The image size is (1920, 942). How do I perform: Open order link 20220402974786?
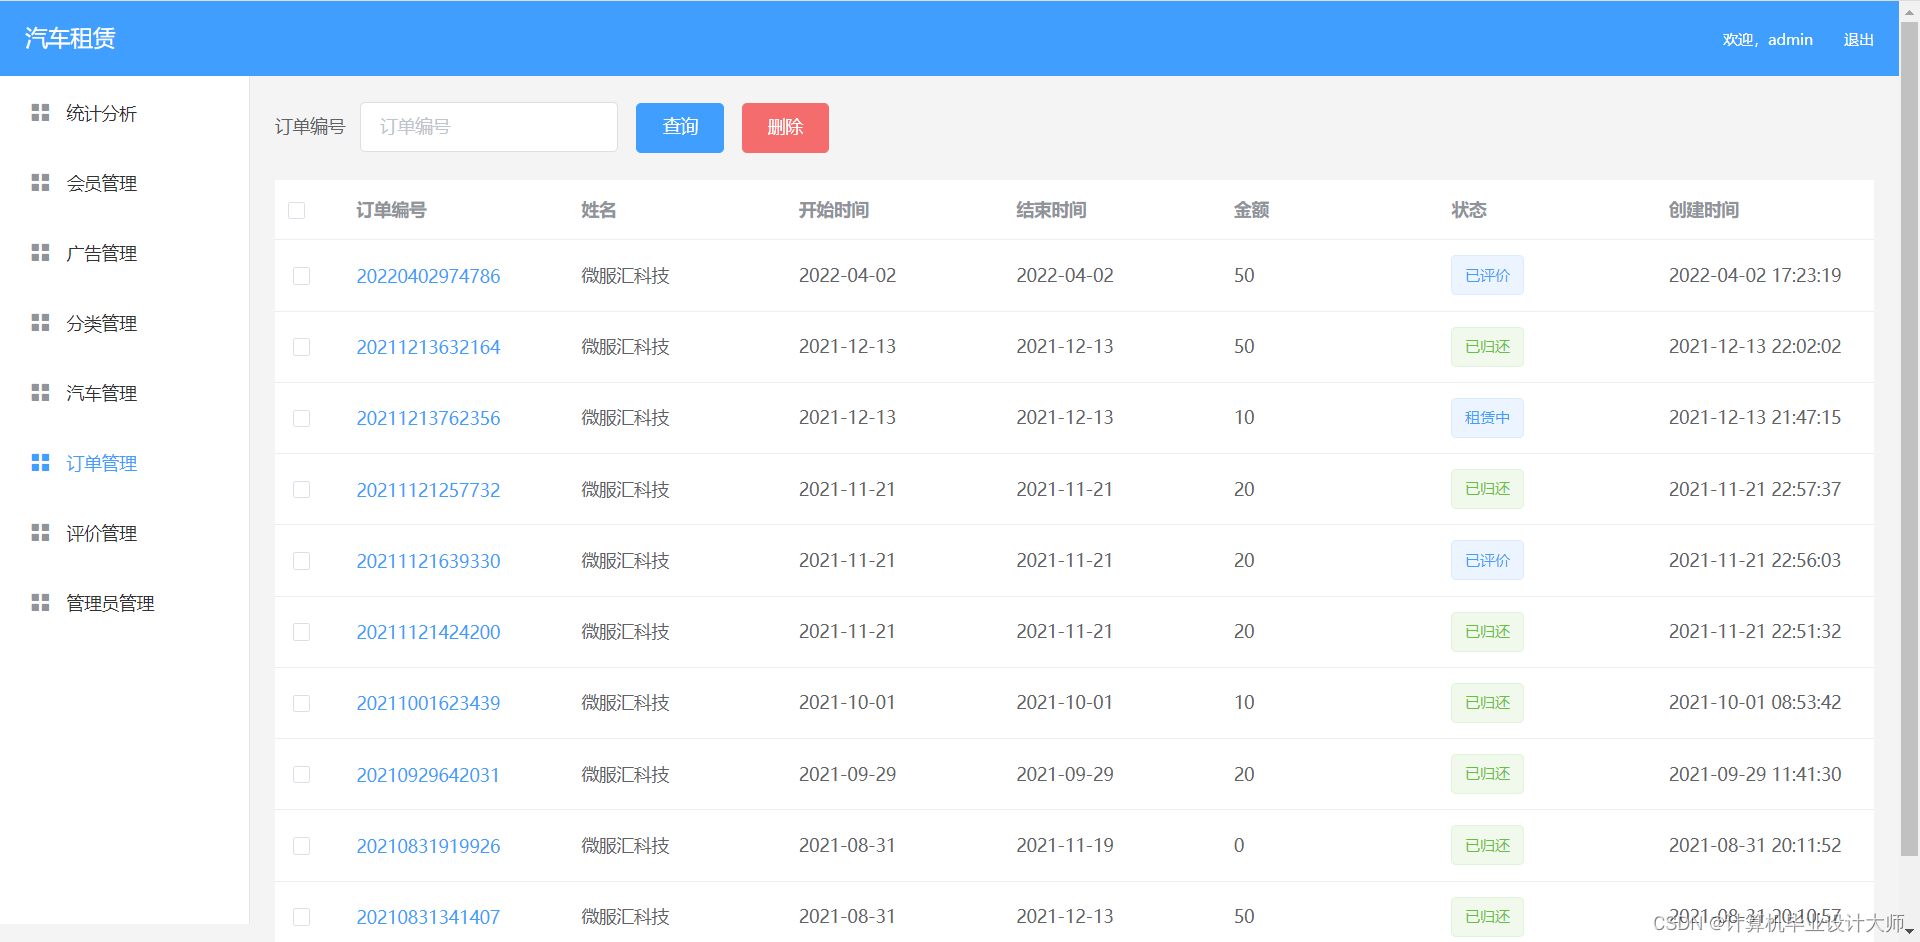428,276
